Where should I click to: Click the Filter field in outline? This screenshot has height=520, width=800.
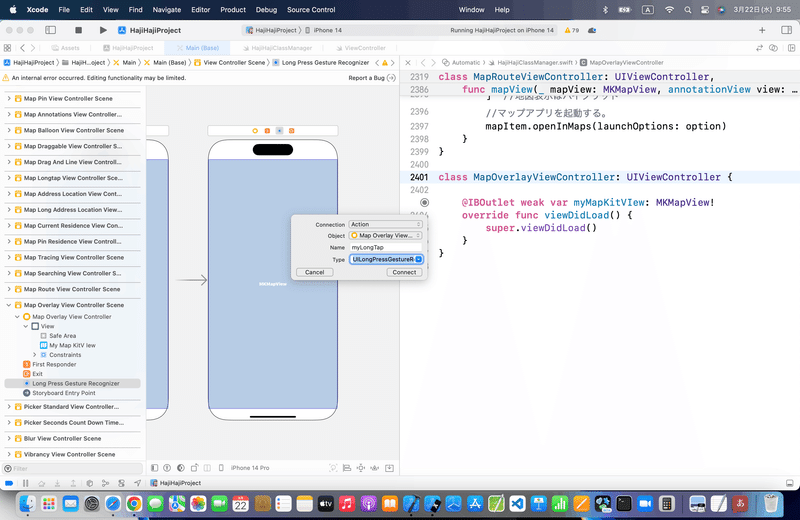click(73, 468)
